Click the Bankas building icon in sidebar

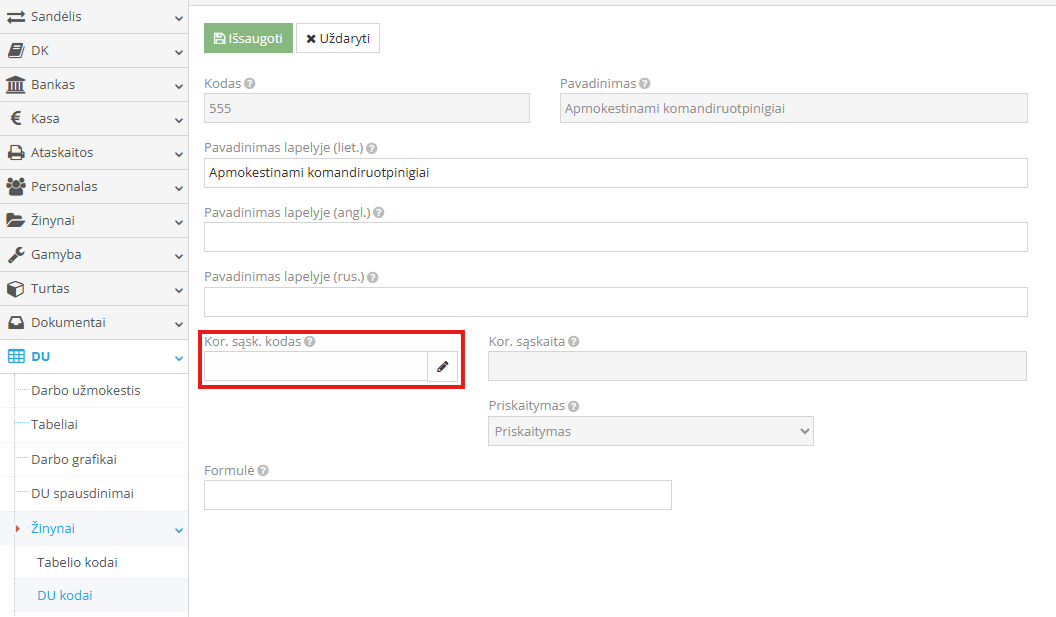(15, 85)
